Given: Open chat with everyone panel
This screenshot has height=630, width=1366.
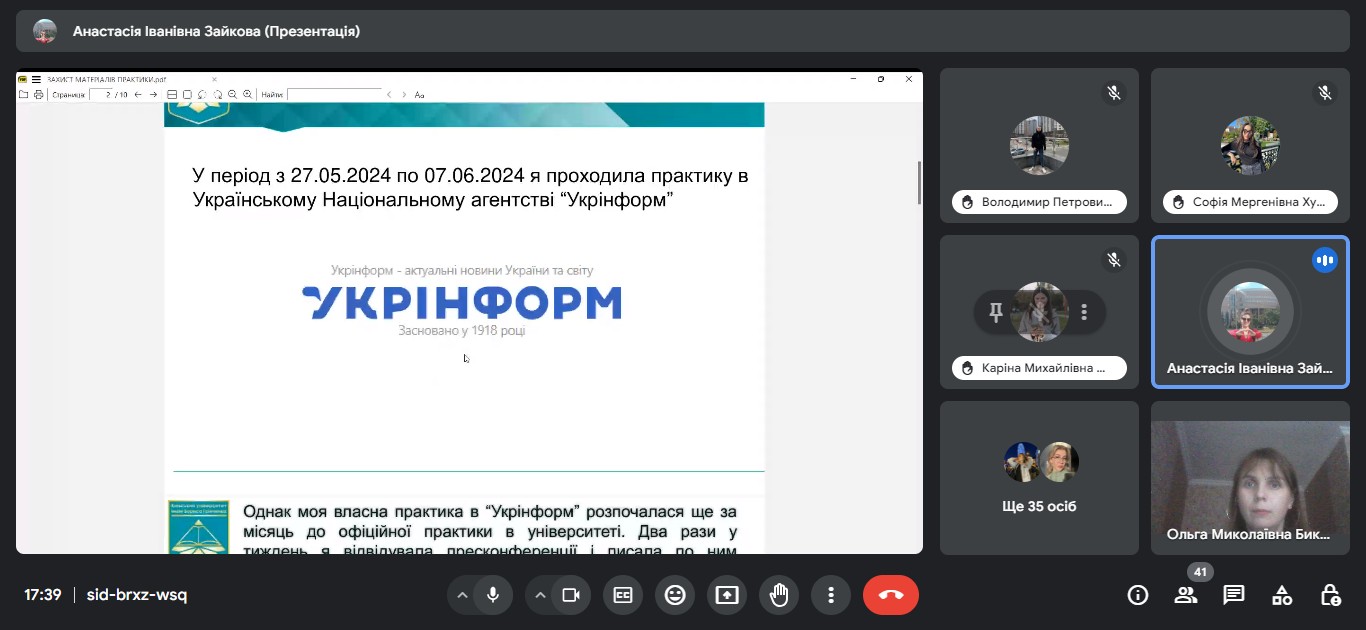Looking at the screenshot, I should (1233, 595).
